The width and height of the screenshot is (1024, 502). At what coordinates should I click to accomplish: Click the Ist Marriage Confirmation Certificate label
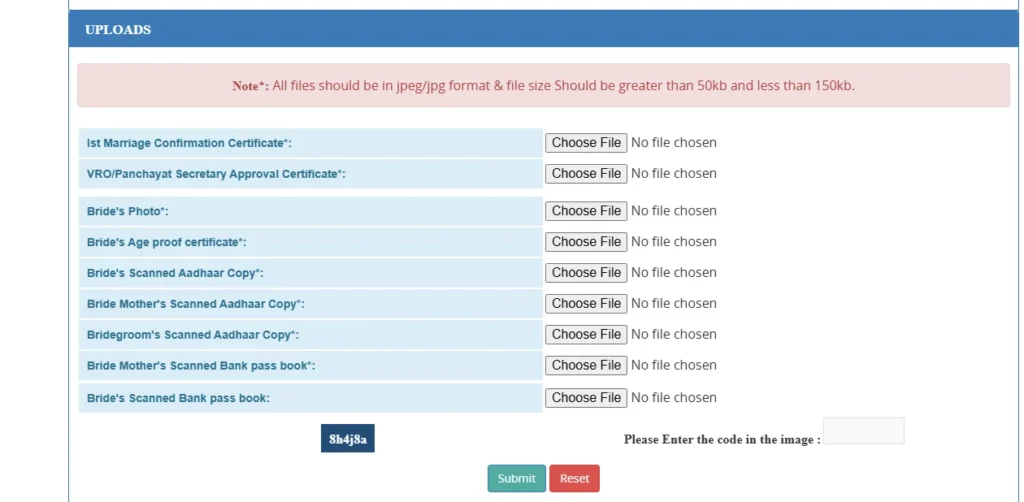click(189, 143)
